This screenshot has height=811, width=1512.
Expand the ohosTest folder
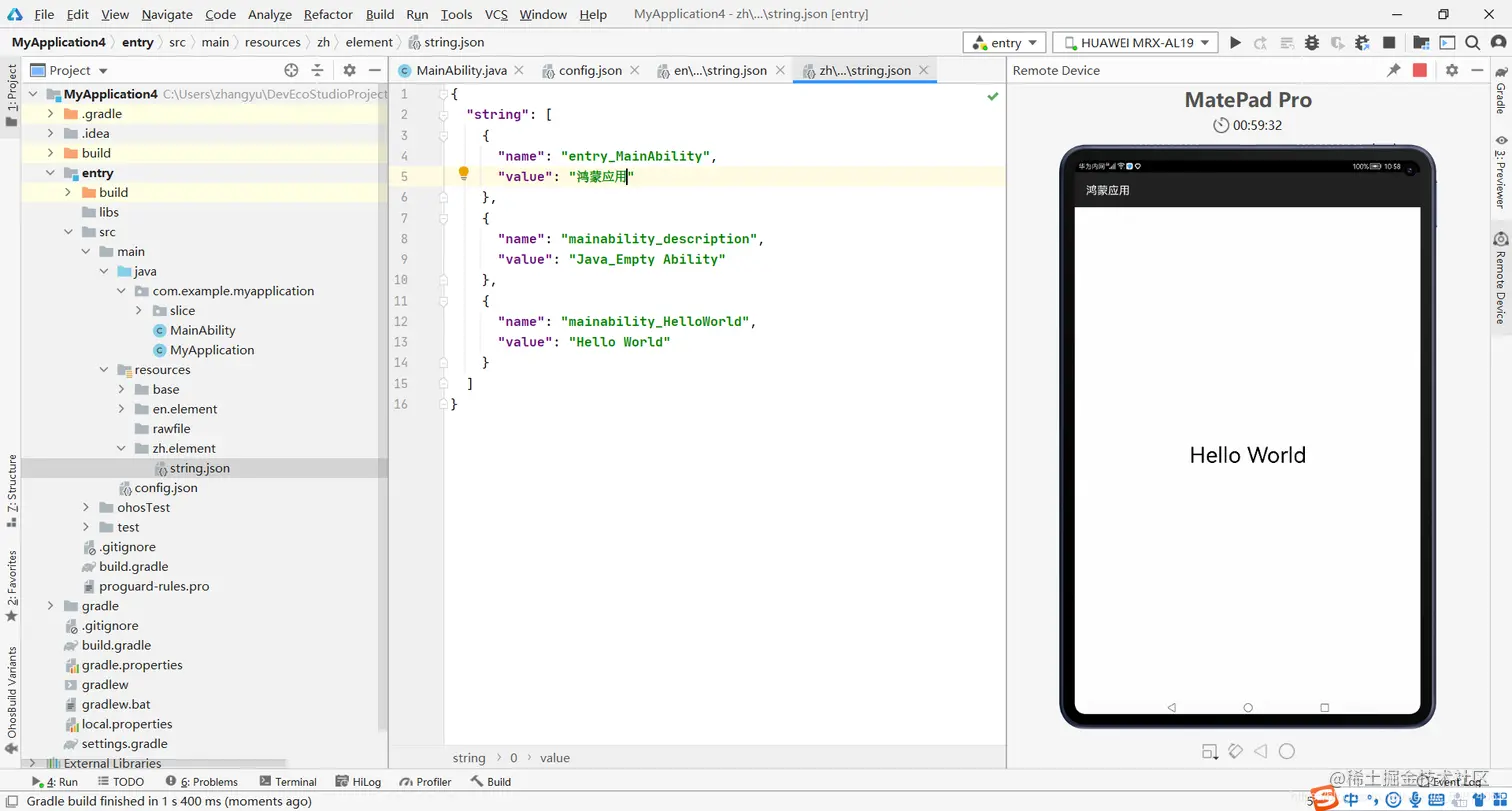click(x=87, y=507)
